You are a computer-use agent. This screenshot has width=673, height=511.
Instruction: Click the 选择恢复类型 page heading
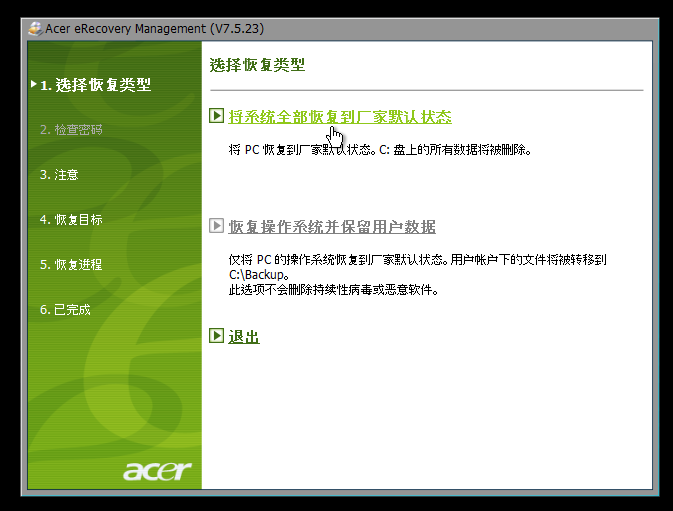[257, 65]
